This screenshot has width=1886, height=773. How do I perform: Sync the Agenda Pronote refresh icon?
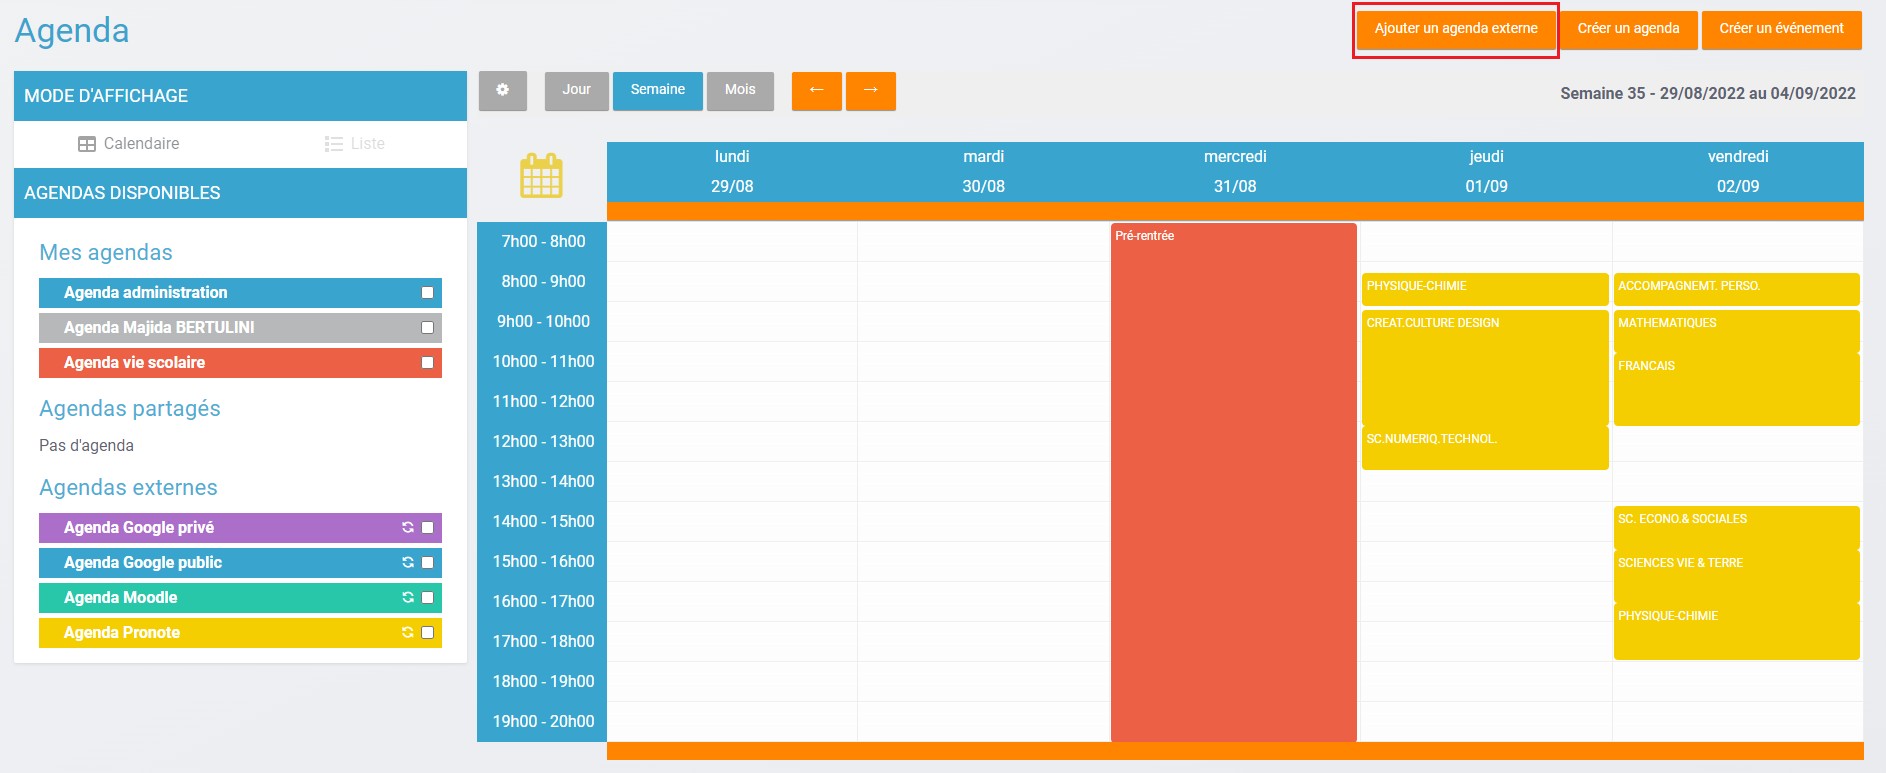pos(408,632)
